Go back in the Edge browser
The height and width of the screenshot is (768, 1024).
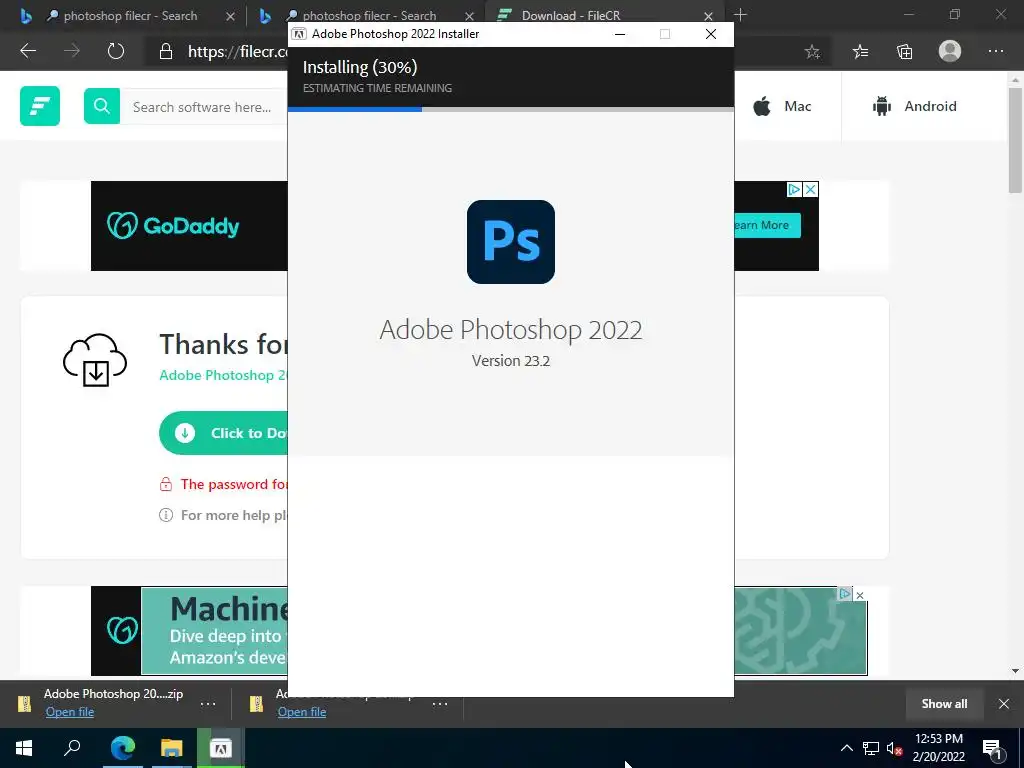[28, 51]
